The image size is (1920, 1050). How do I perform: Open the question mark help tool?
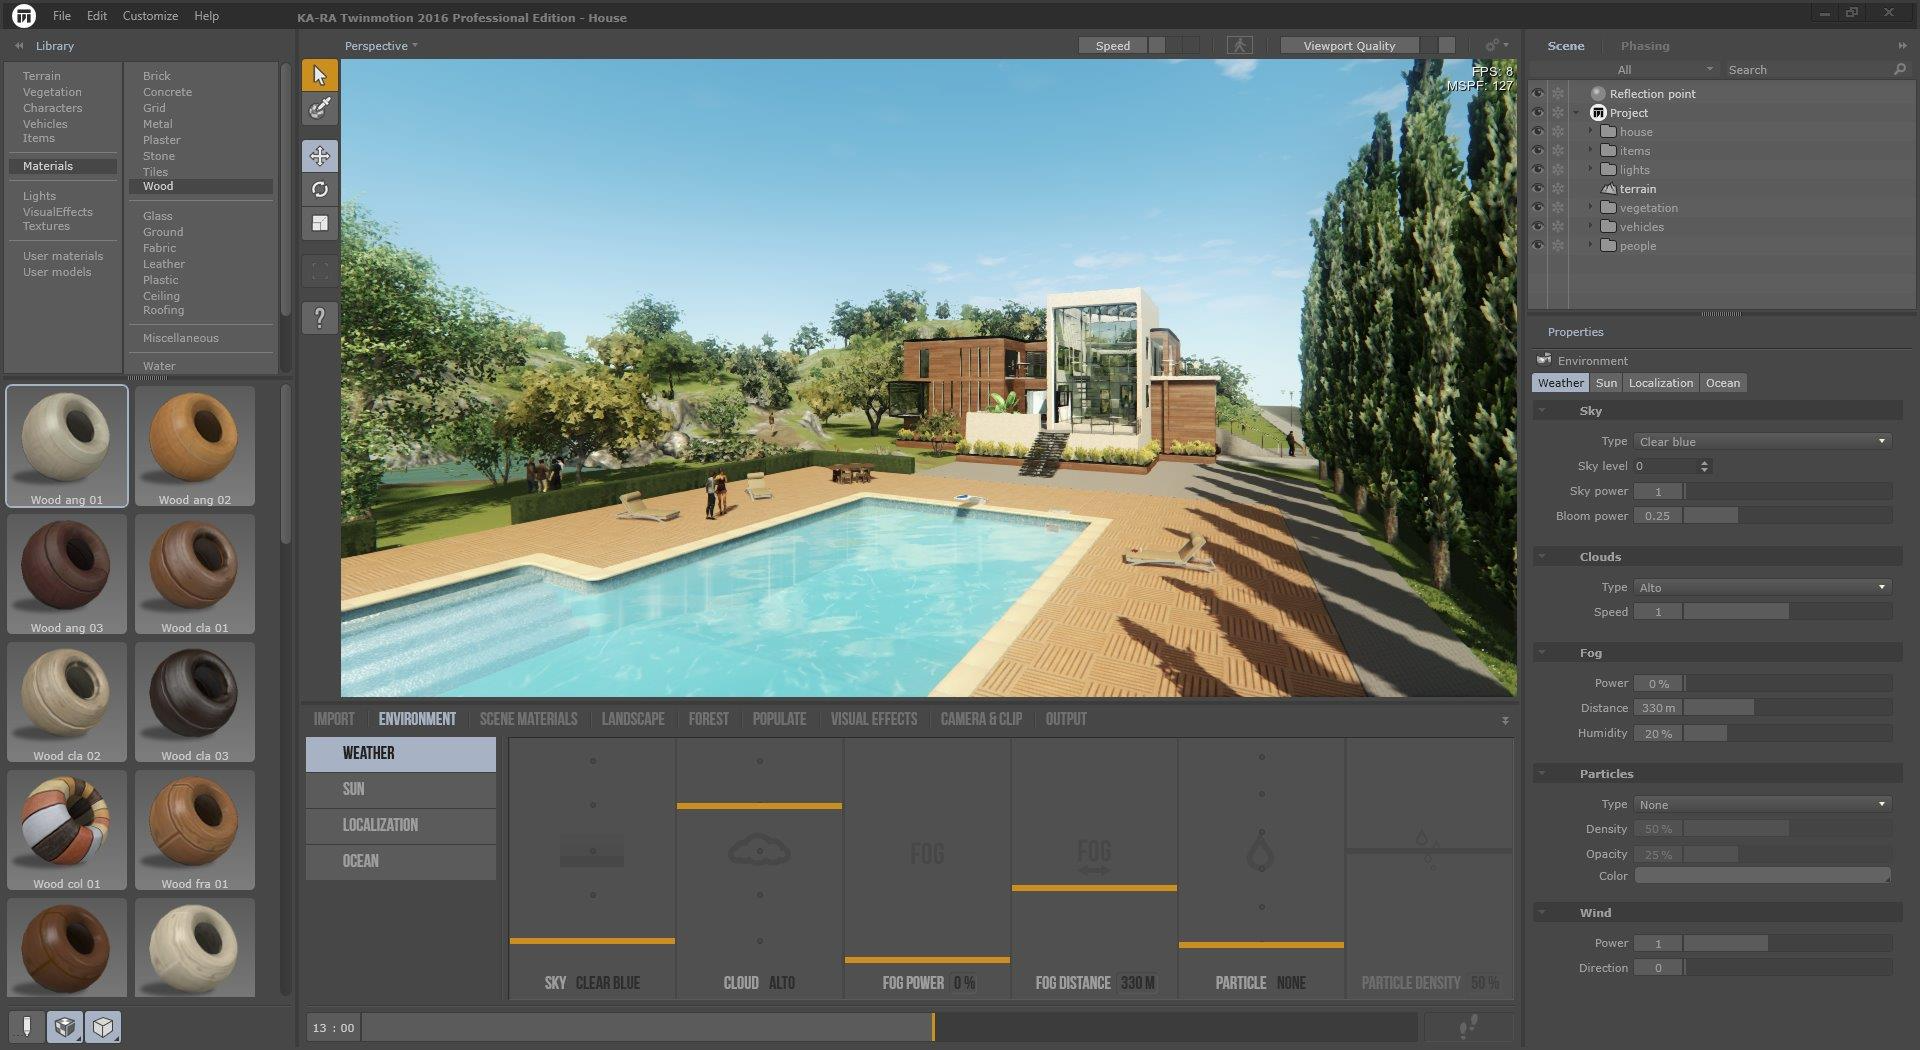(x=320, y=318)
